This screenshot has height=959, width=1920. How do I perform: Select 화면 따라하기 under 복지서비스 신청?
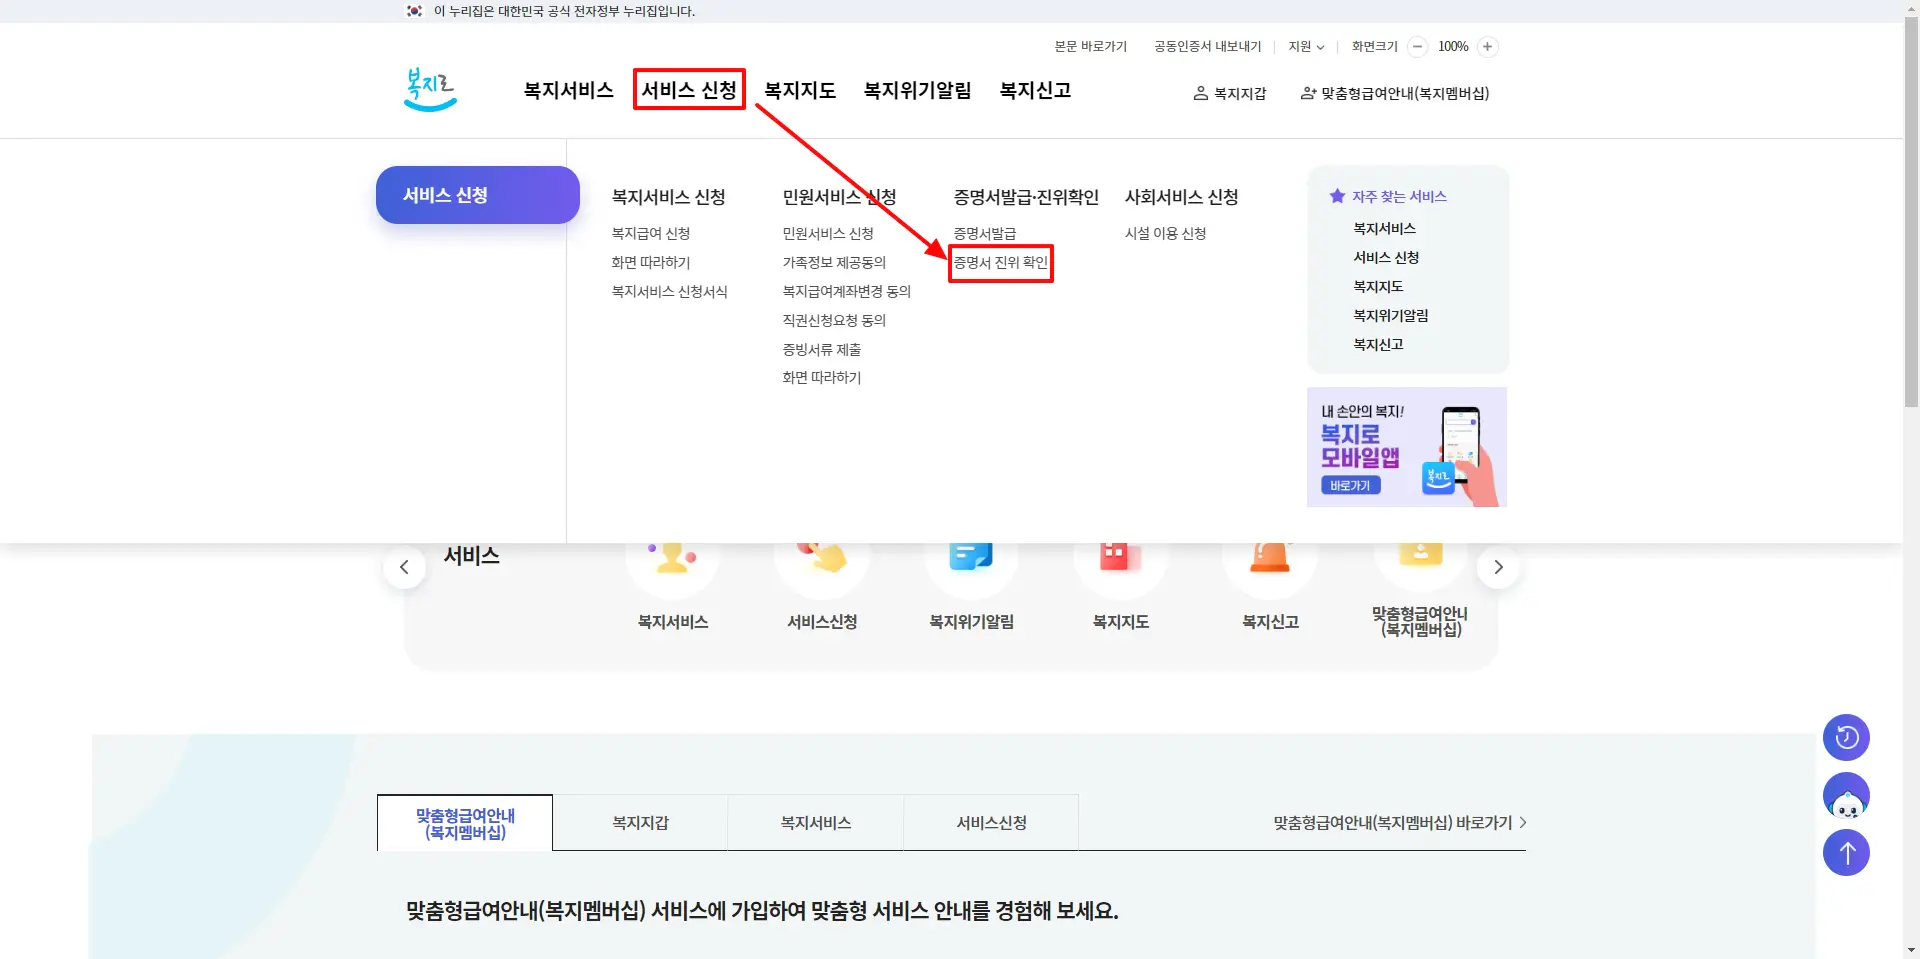pyautogui.click(x=650, y=262)
